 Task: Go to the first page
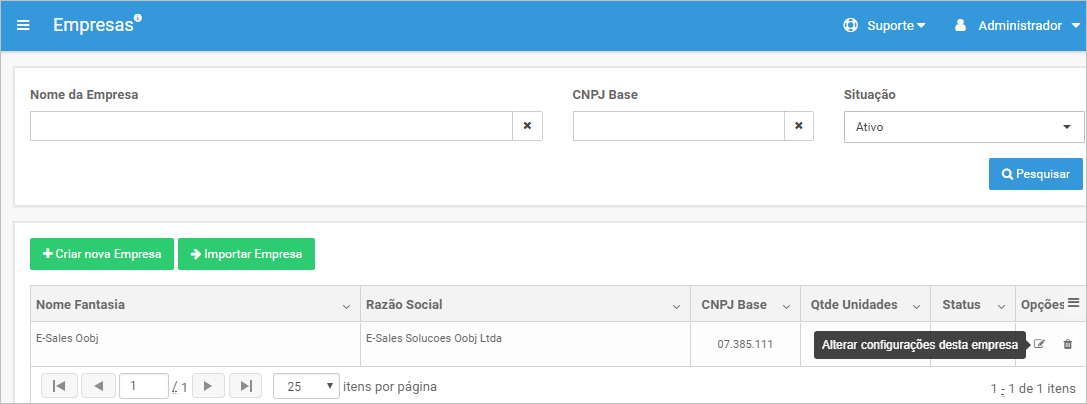[x=60, y=386]
